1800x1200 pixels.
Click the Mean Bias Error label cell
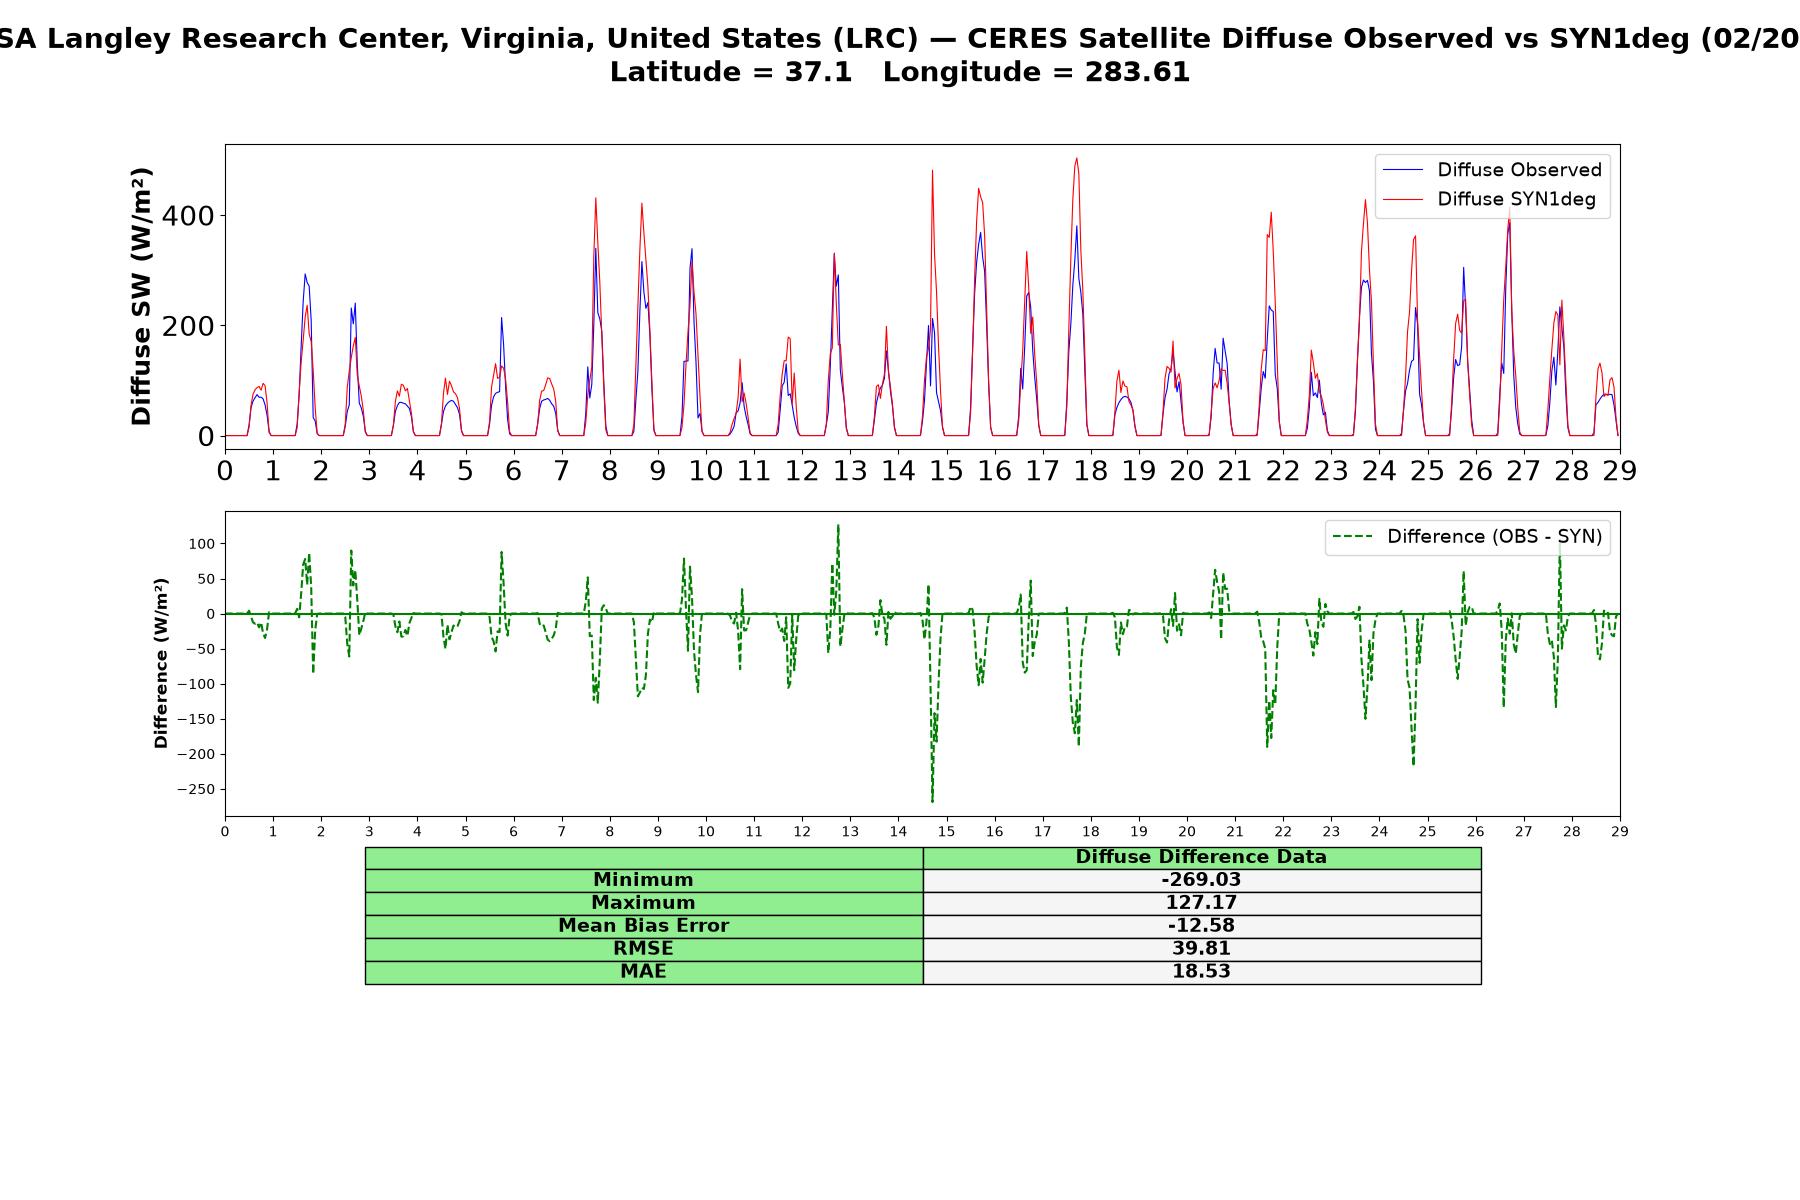643,926
